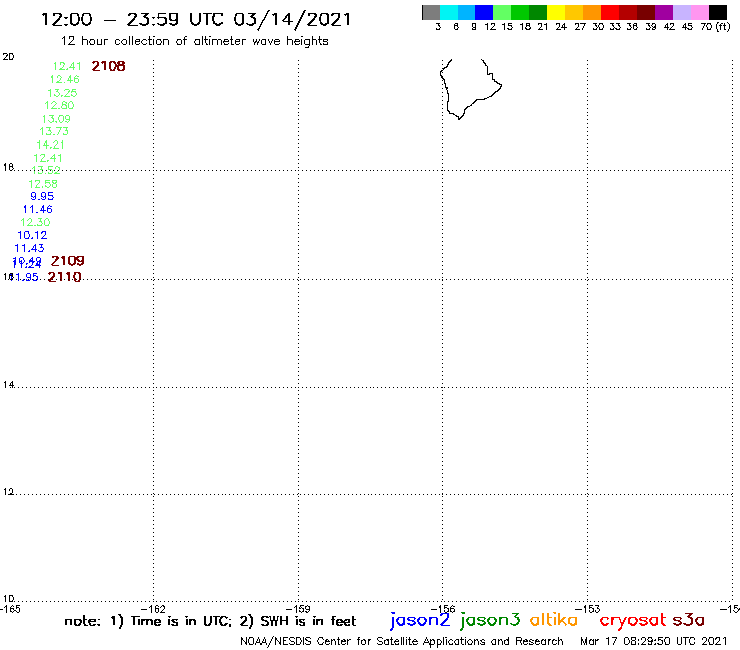Click the pink legend color swatch
Screen dimensions: 740x650
click(700, 12)
